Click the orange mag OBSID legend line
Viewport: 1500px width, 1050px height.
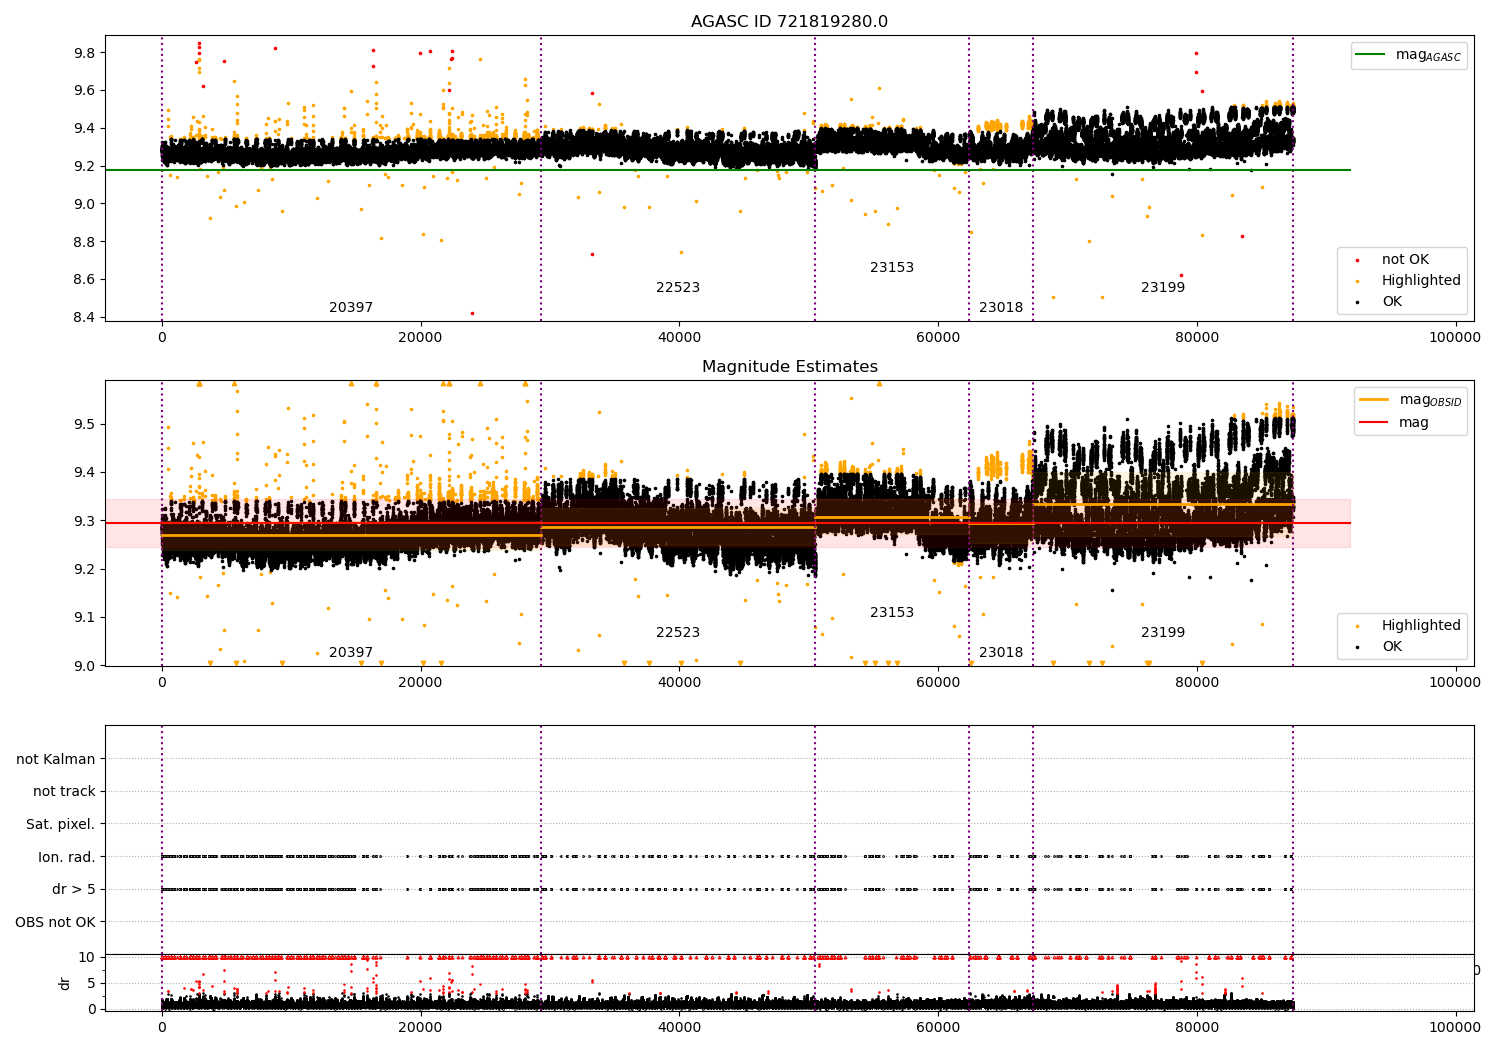1374,400
